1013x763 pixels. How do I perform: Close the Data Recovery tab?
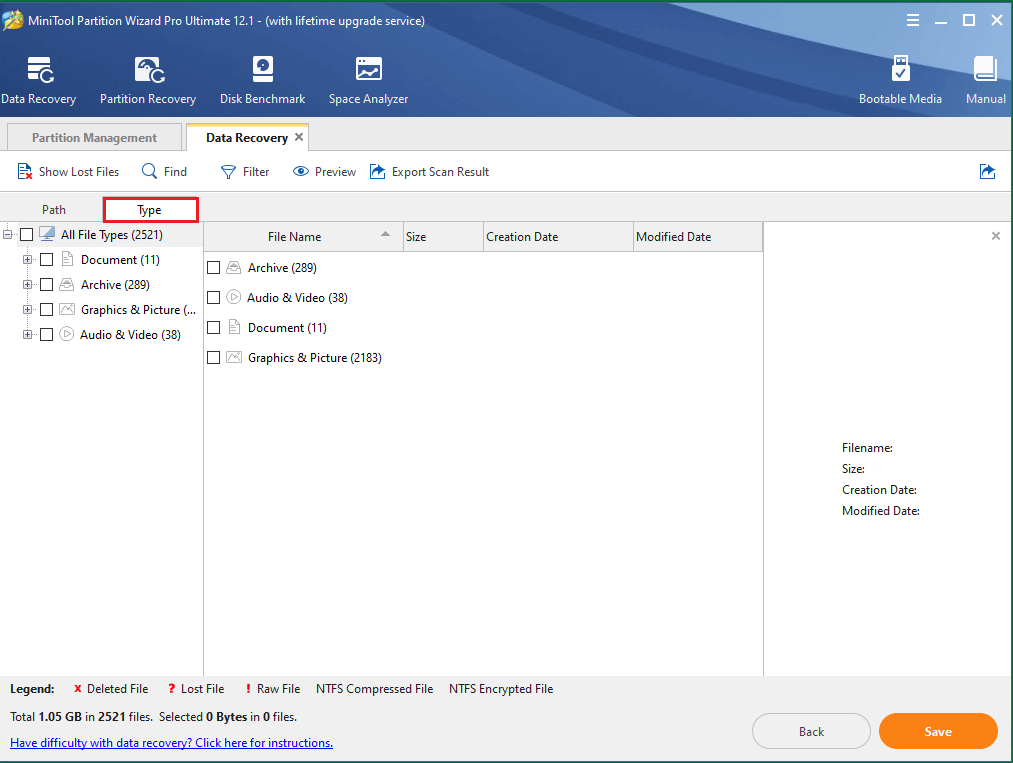coord(299,137)
